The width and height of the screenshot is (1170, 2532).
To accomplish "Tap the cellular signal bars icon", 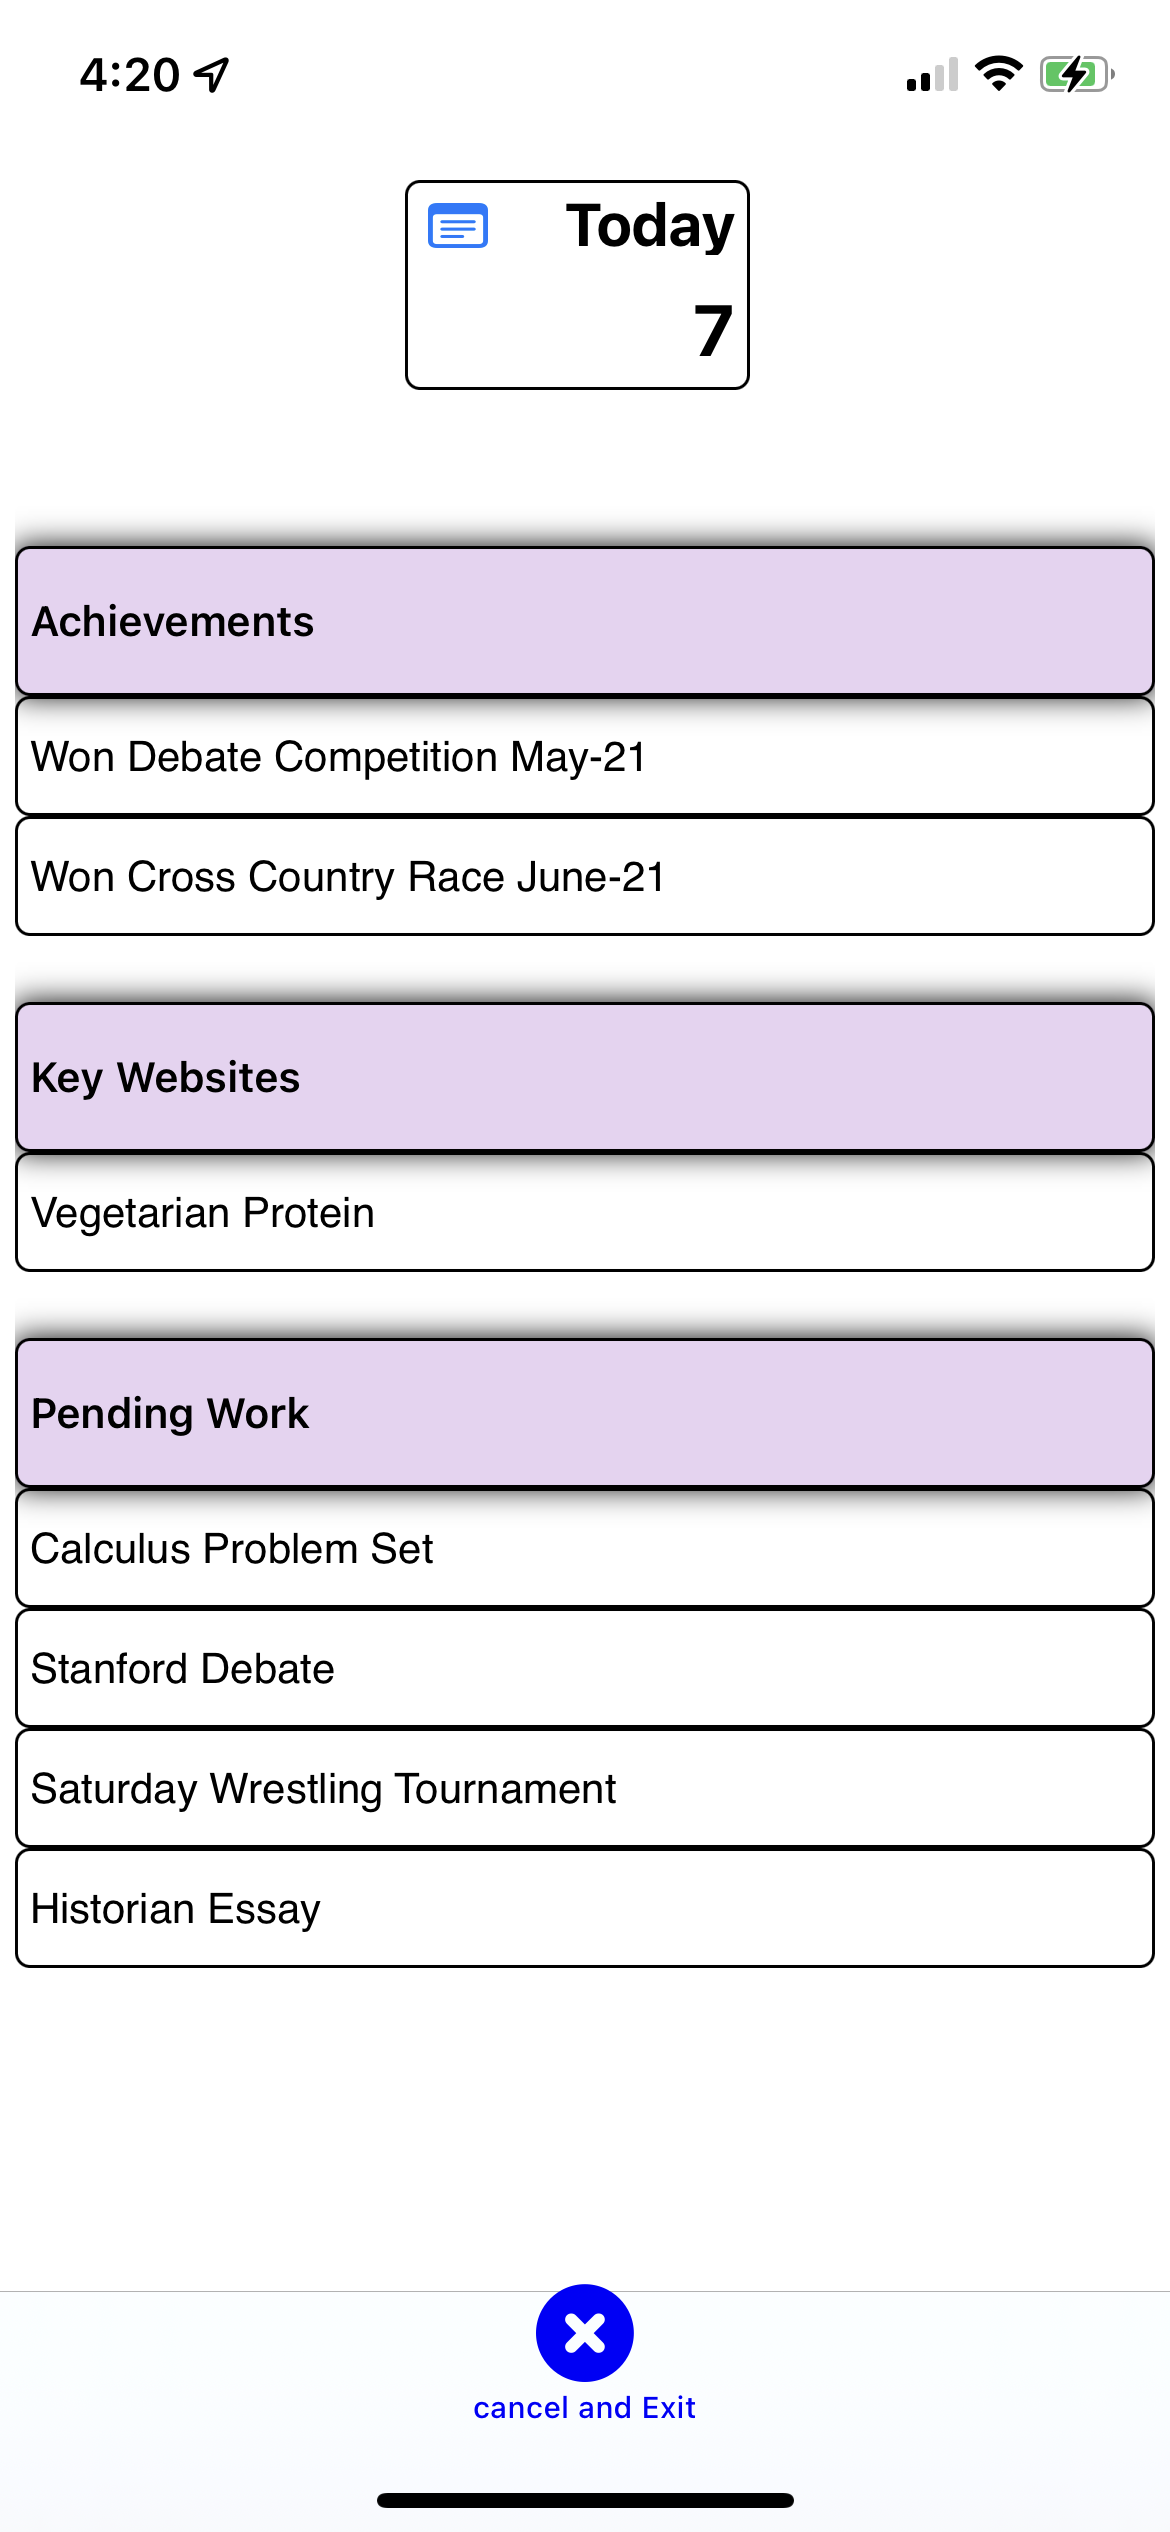I will [932, 75].
